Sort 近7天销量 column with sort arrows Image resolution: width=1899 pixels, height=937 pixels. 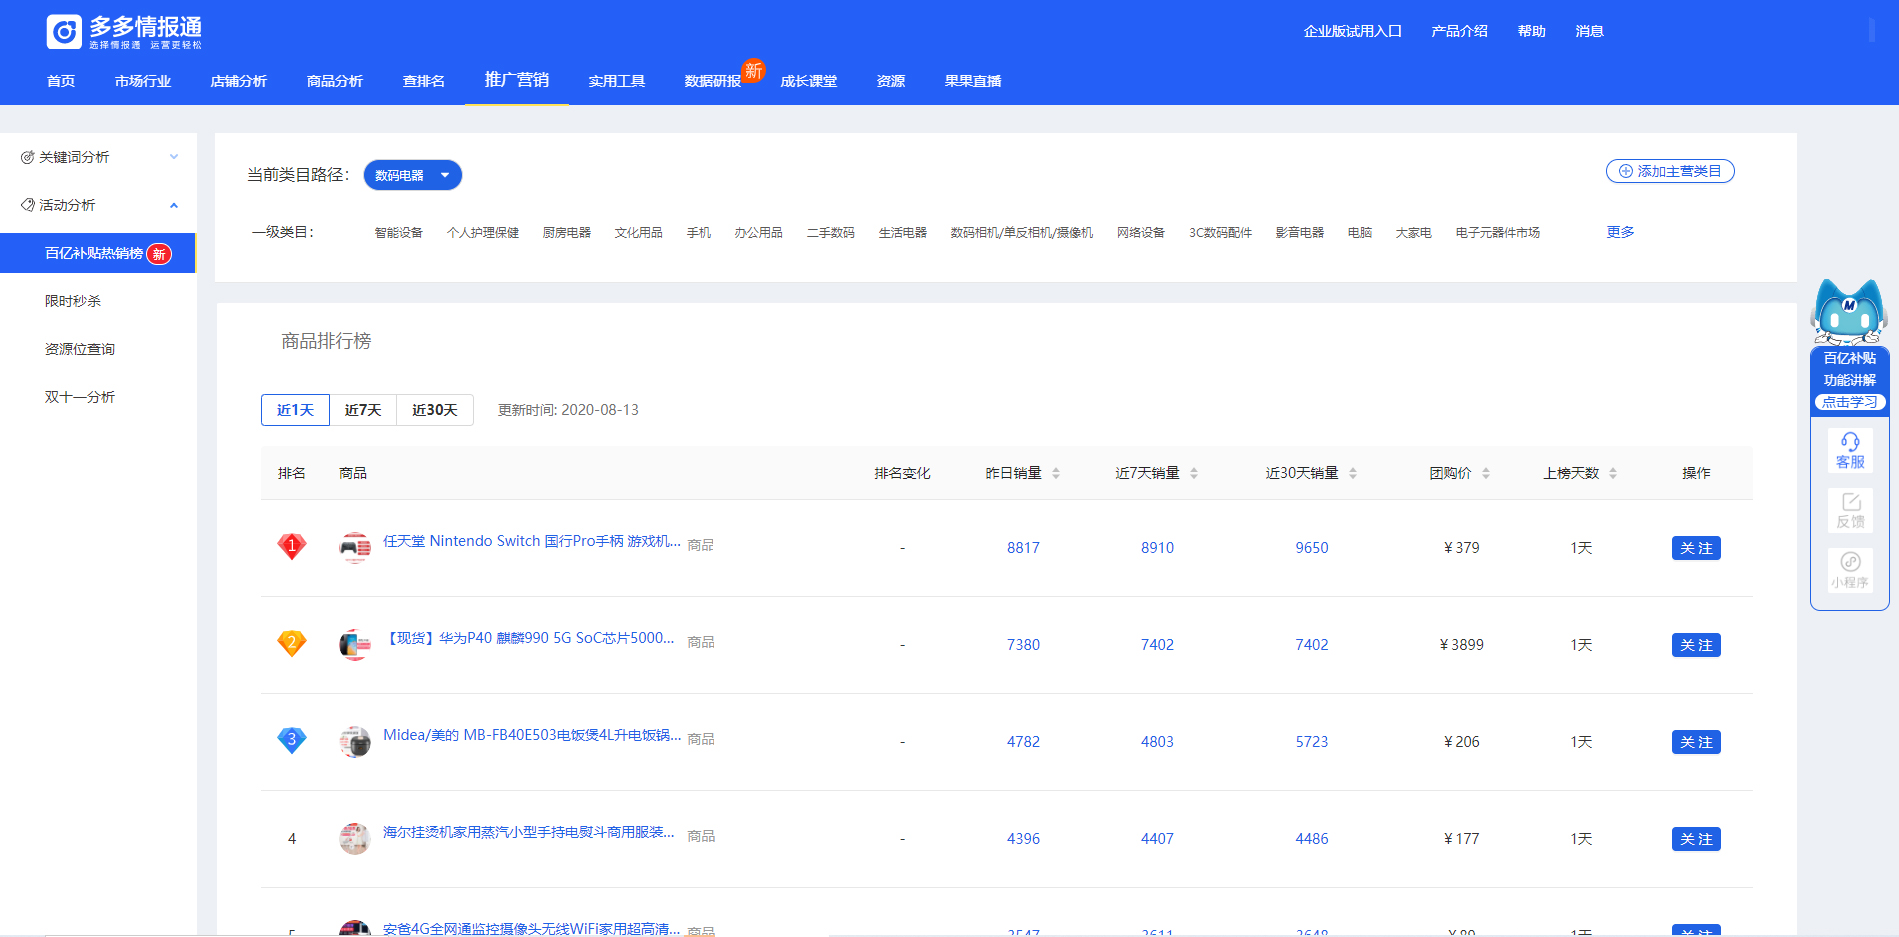[1194, 473]
